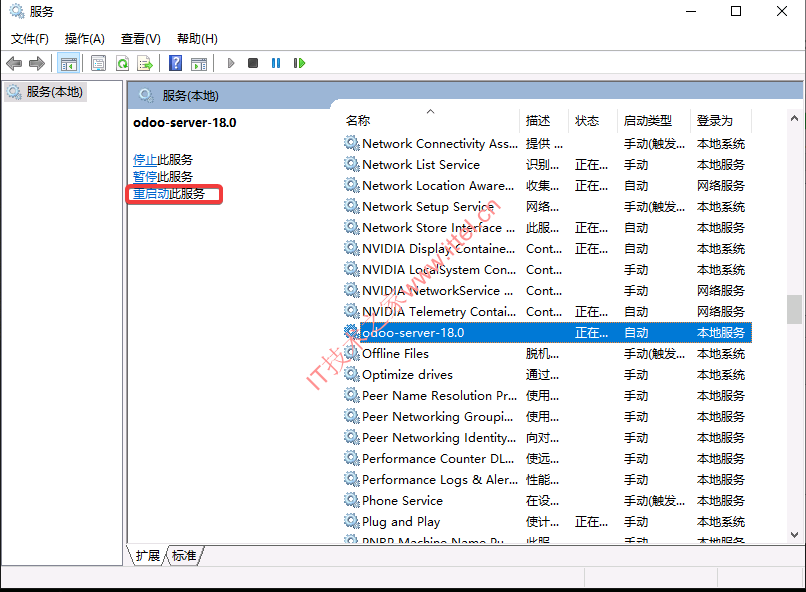Switch to the 扩展 tab
Image resolution: width=806 pixels, height=592 pixels.
pyautogui.click(x=148, y=556)
